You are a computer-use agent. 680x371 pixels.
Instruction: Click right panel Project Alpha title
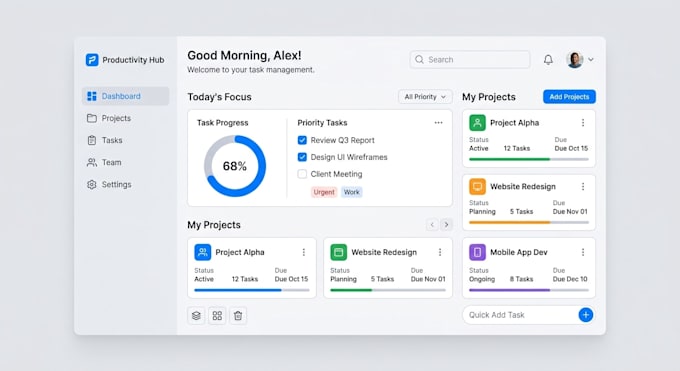[514, 123]
